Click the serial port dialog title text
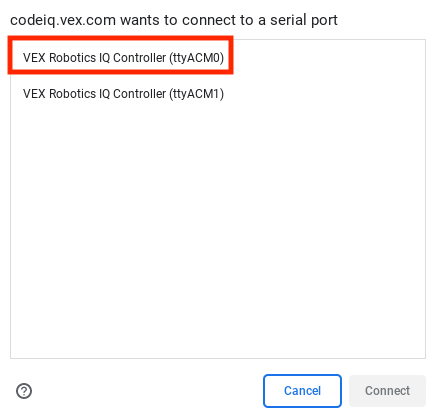Image resolution: width=435 pixels, height=416 pixels. pyautogui.click(x=174, y=20)
